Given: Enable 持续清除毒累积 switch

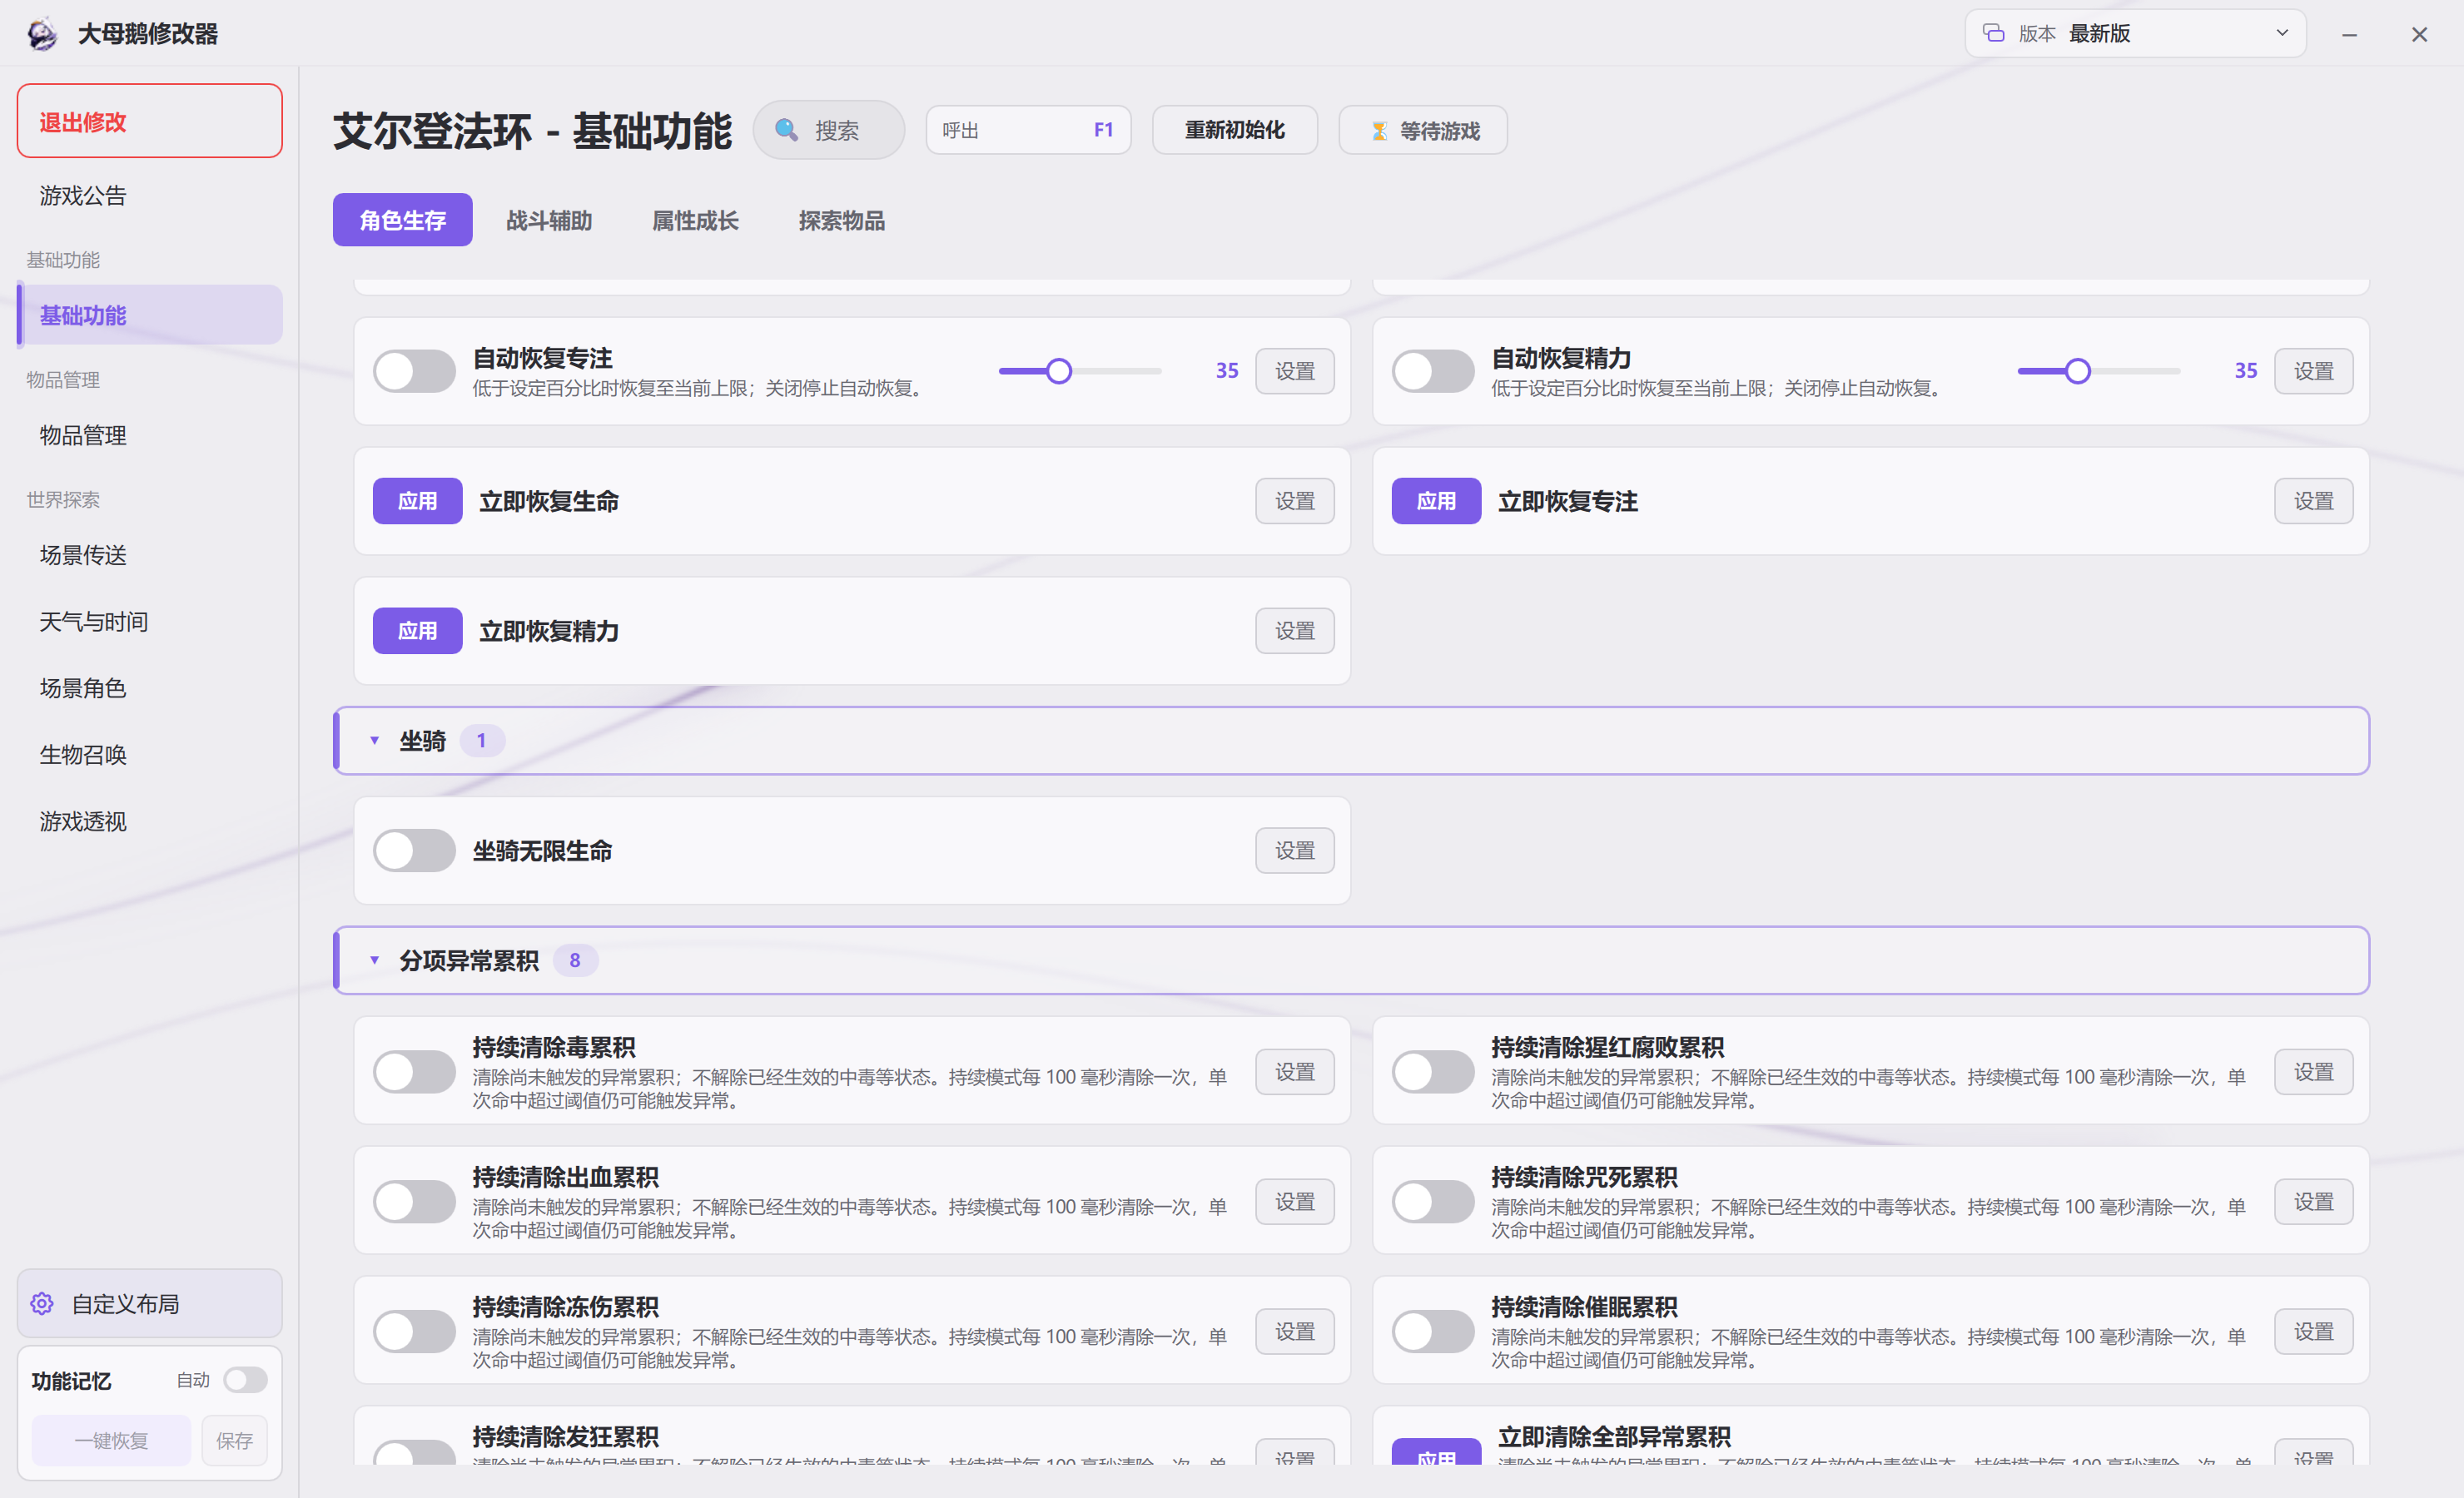Looking at the screenshot, I should pyautogui.click(x=414, y=1072).
